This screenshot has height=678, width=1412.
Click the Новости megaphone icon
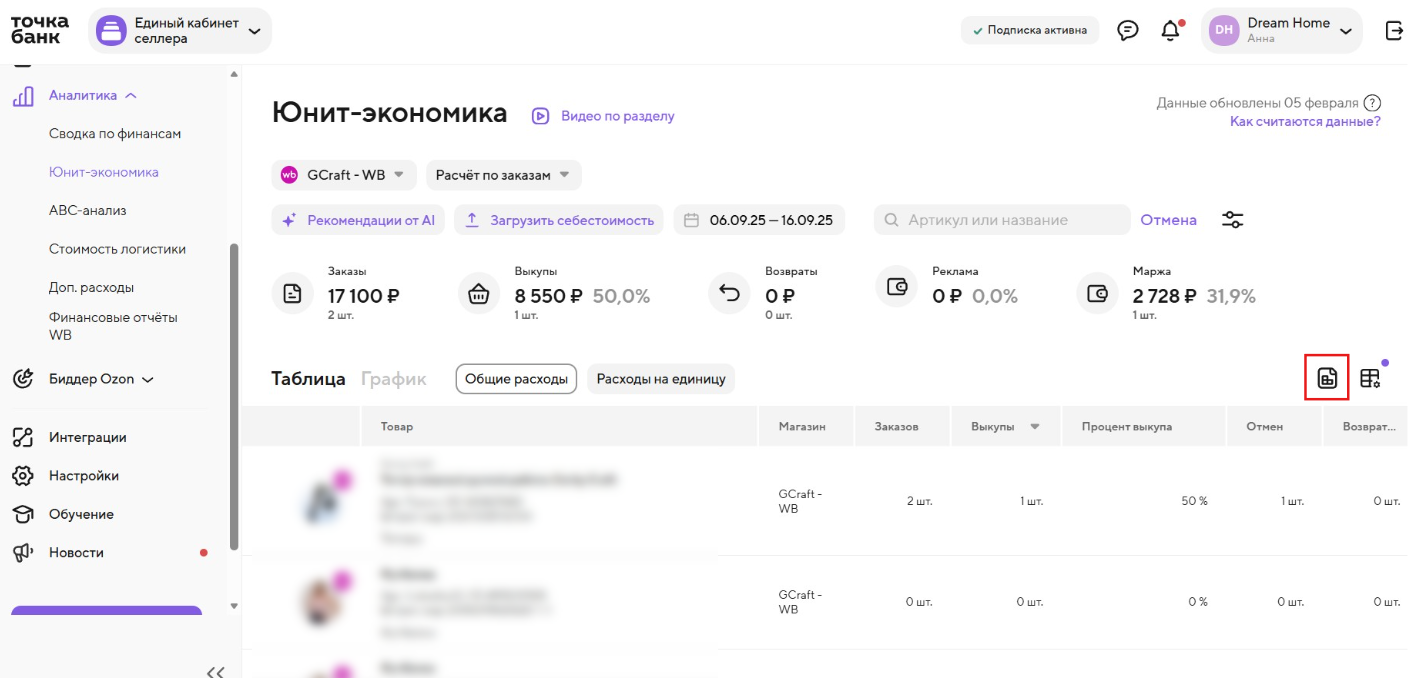coord(23,552)
